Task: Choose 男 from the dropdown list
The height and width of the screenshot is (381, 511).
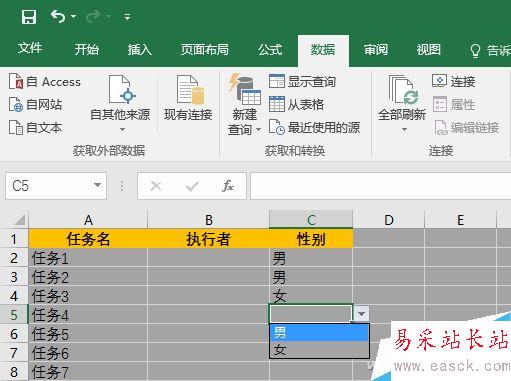Action: click(319, 332)
